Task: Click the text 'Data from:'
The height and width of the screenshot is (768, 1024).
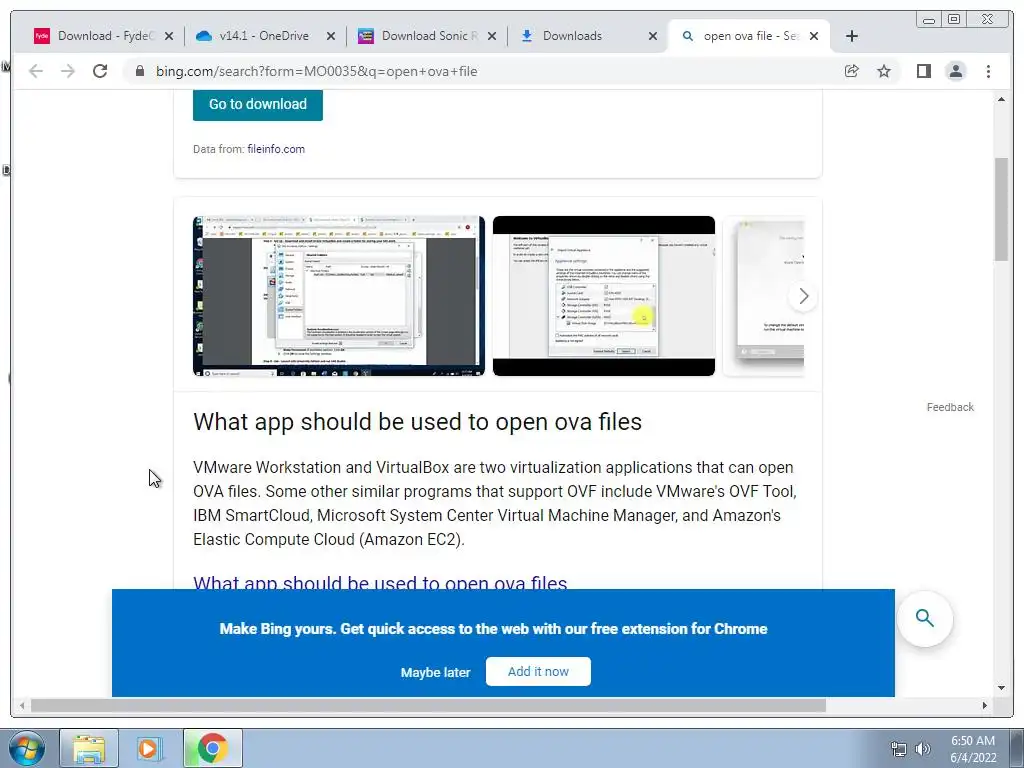Action: pyautogui.click(x=218, y=149)
